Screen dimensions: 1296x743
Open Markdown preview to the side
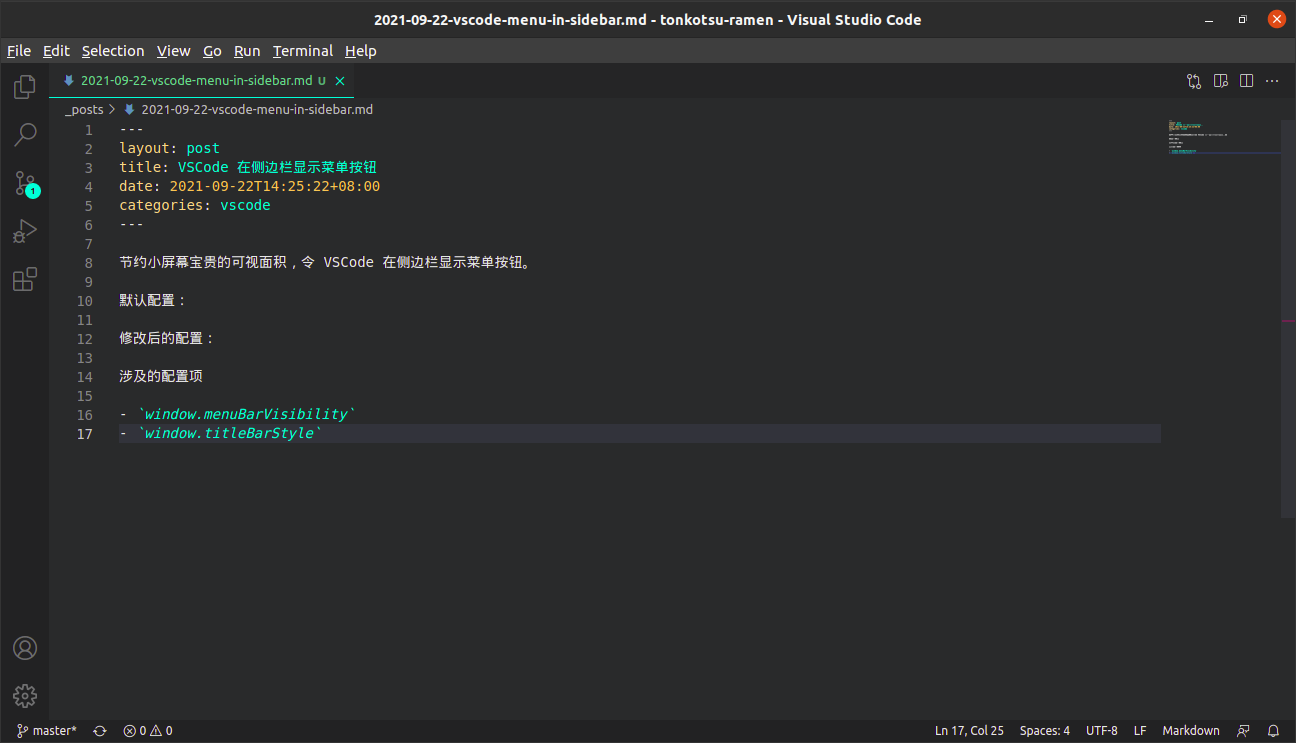pyautogui.click(x=1220, y=81)
